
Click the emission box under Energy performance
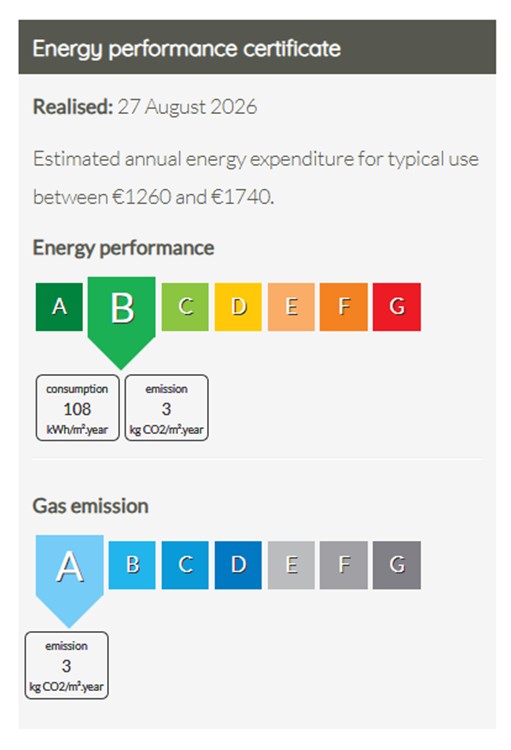tap(167, 408)
